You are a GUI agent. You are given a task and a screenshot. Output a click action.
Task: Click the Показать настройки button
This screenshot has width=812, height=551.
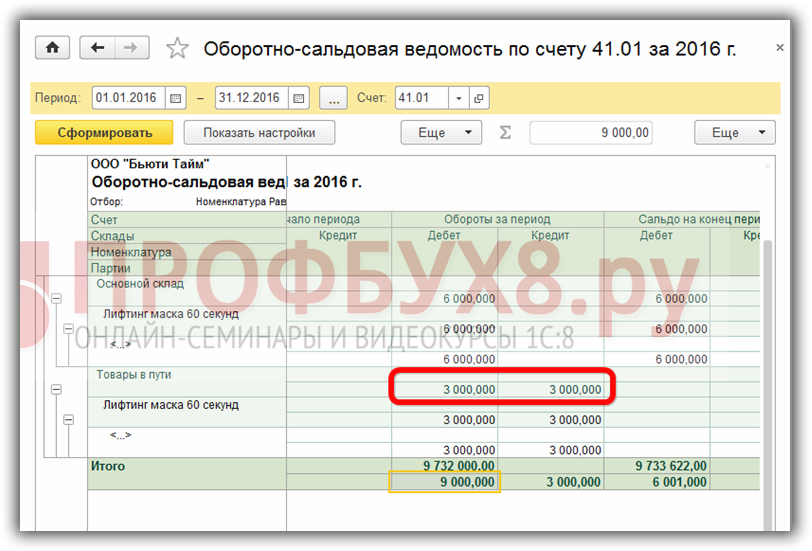click(259, 132)
